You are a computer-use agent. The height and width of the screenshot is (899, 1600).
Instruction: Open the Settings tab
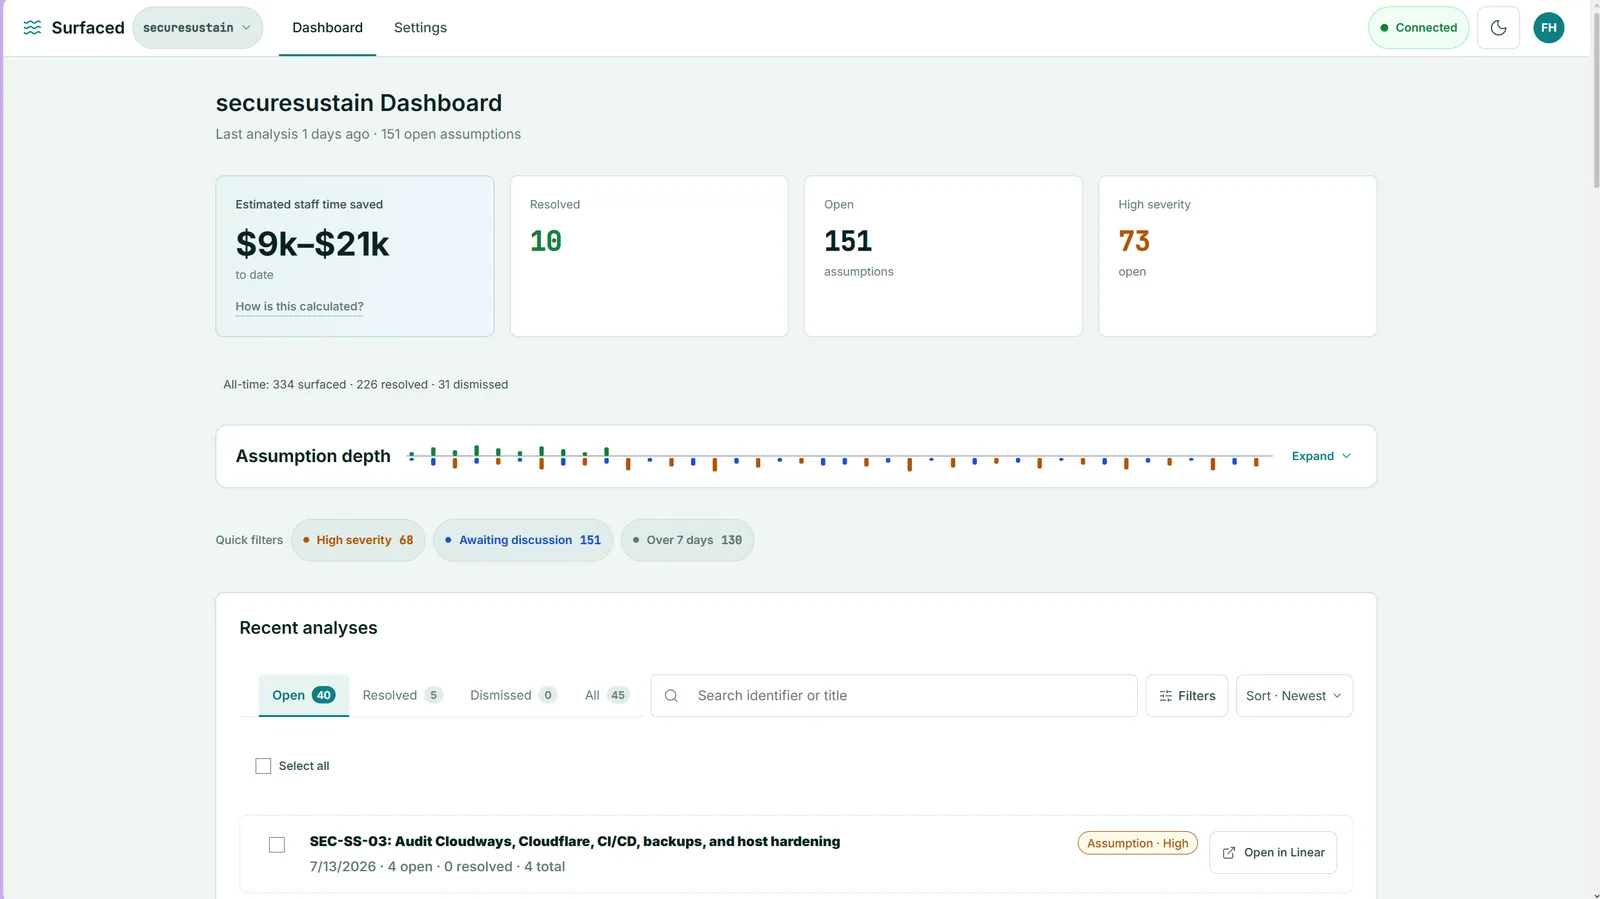(420, 28)
